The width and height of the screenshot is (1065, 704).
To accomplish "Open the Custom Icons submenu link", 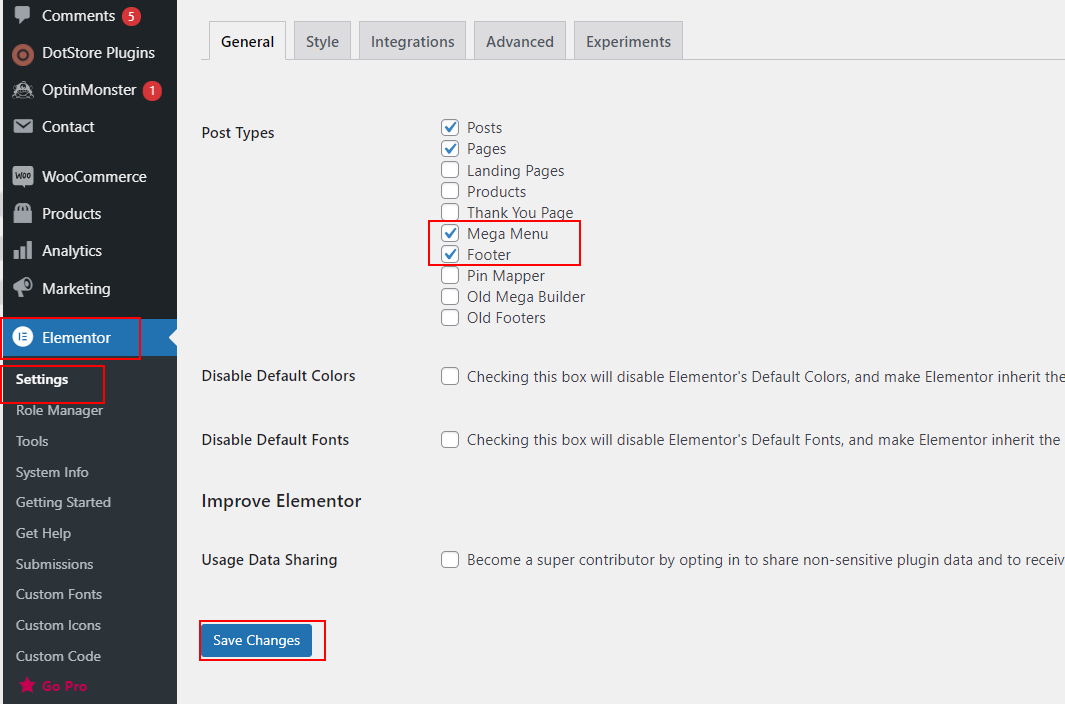I will pyautogui.click(x=58, y=625).
